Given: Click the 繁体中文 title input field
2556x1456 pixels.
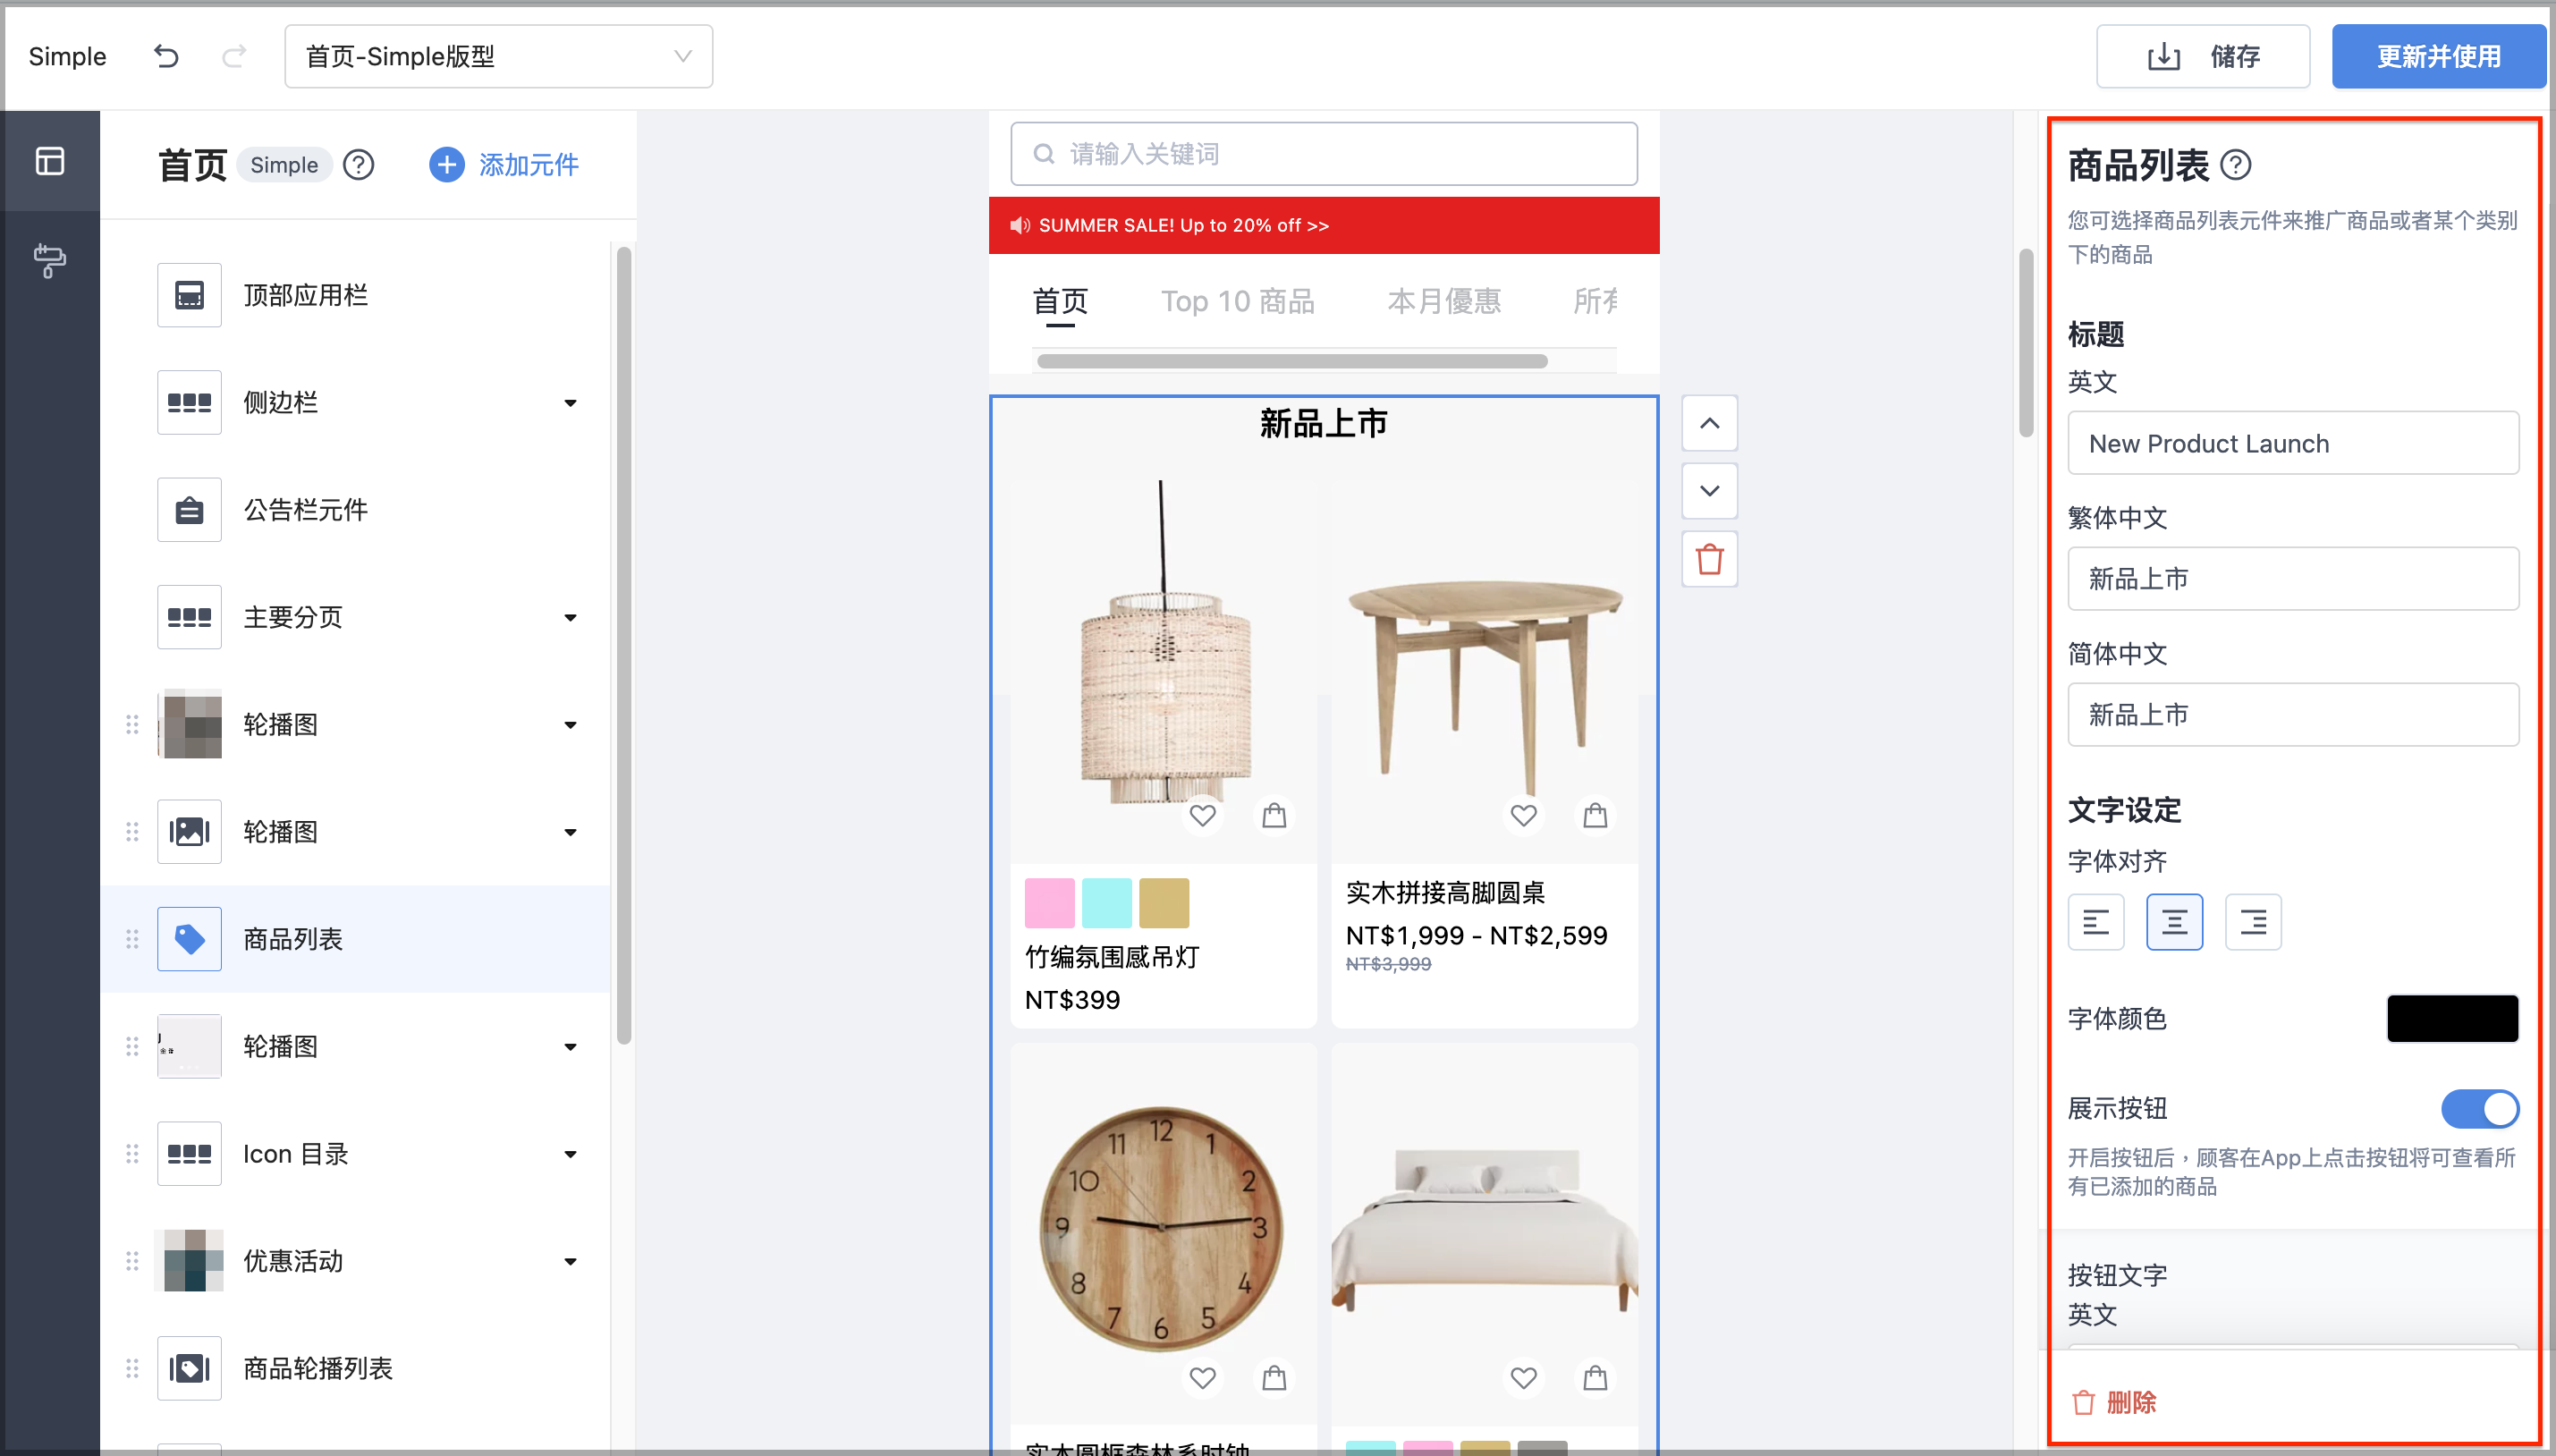Looking at the screenshot, I should [x=2293, y=578].
